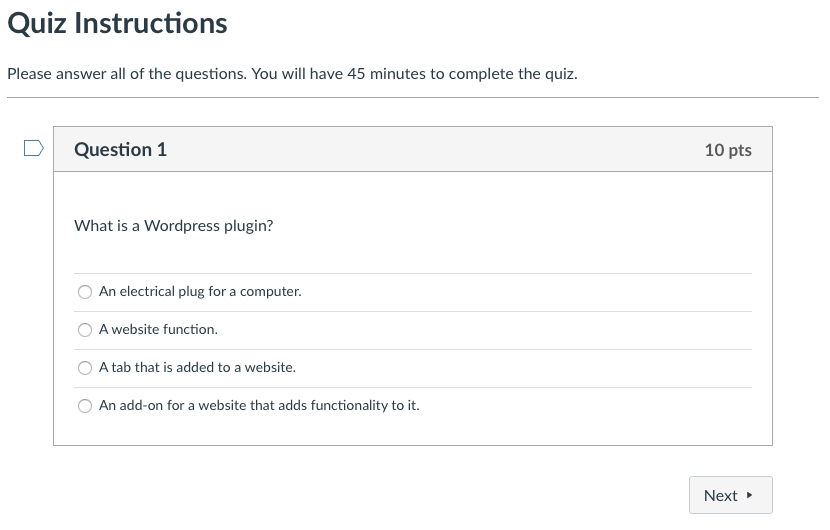Click 'A tab that is added to a website.' text
The height and width of the screenshot is (530, 830).
pos(197,367)
